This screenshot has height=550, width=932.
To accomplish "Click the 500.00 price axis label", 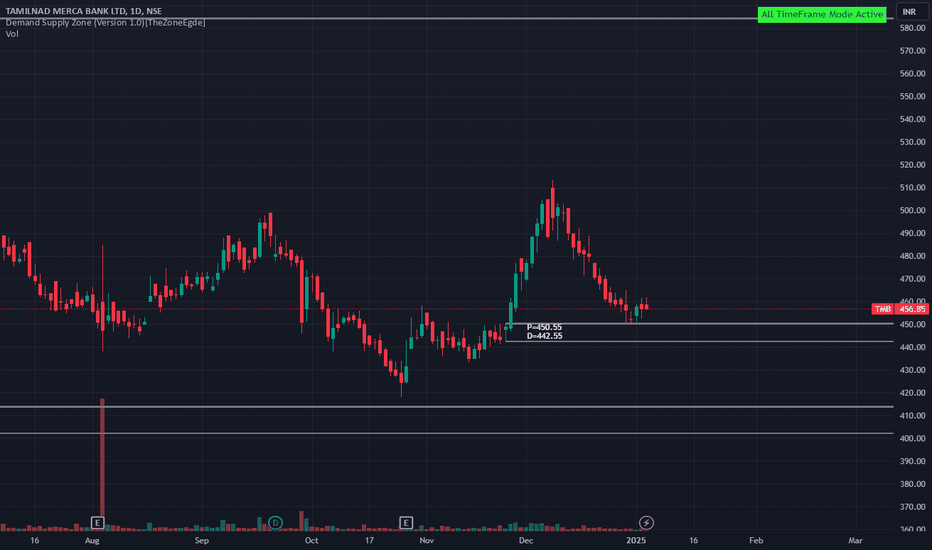I will tap(912, 210).
